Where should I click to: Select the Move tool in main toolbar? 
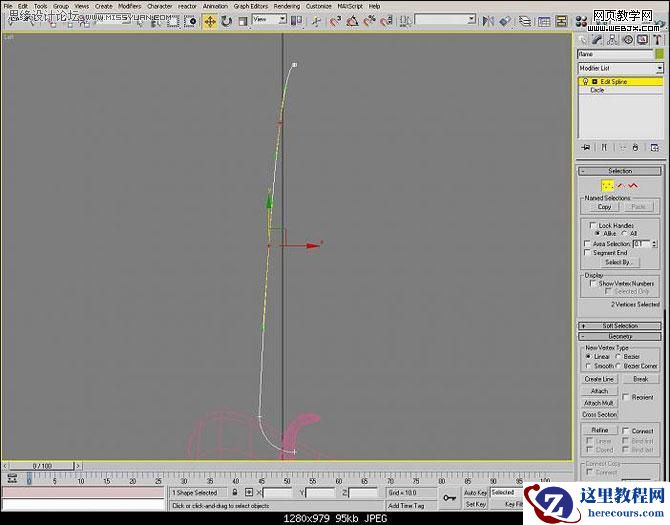pos(210,20)
